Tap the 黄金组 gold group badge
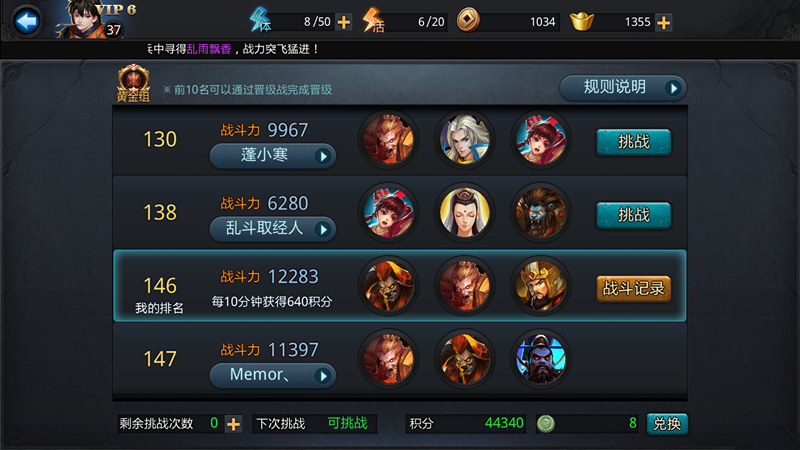Image resolution: width=800 pixels, height=450 pixels. tap(133, 84)
